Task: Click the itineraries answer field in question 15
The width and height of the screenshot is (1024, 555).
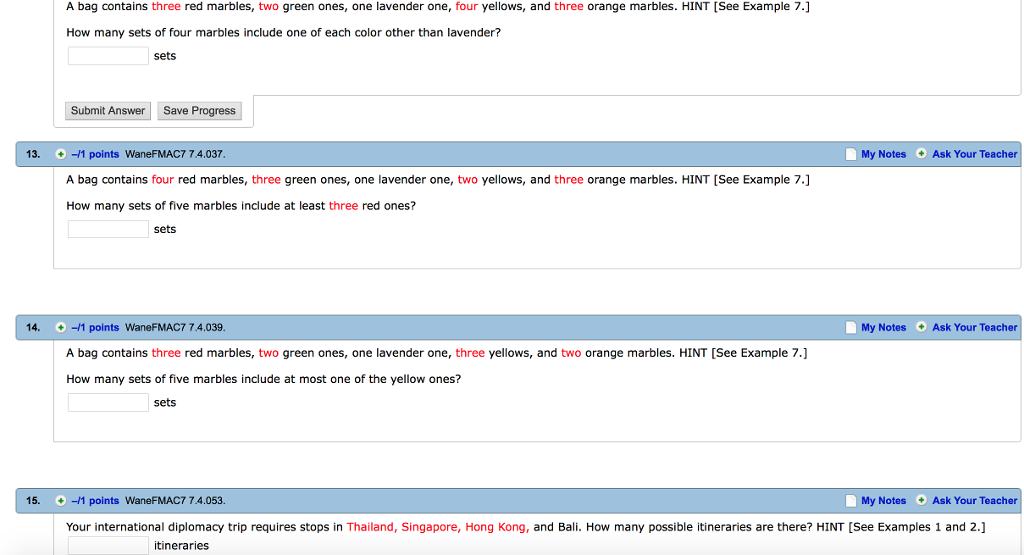Action: [108, 545]
